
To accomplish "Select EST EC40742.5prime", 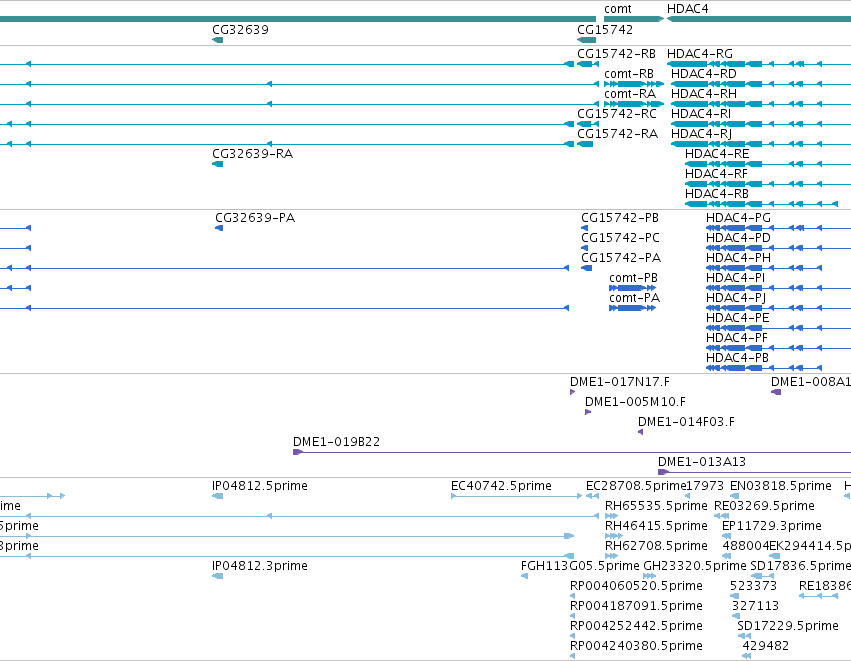I will point(501,487).
